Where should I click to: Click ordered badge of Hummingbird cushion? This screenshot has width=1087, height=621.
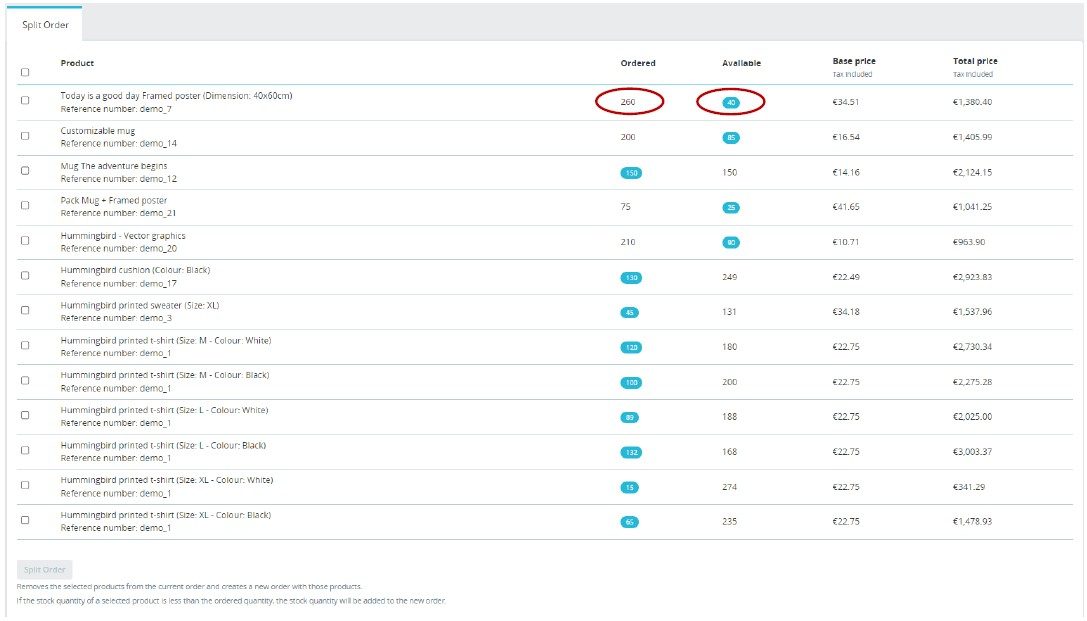coord(630,277)
